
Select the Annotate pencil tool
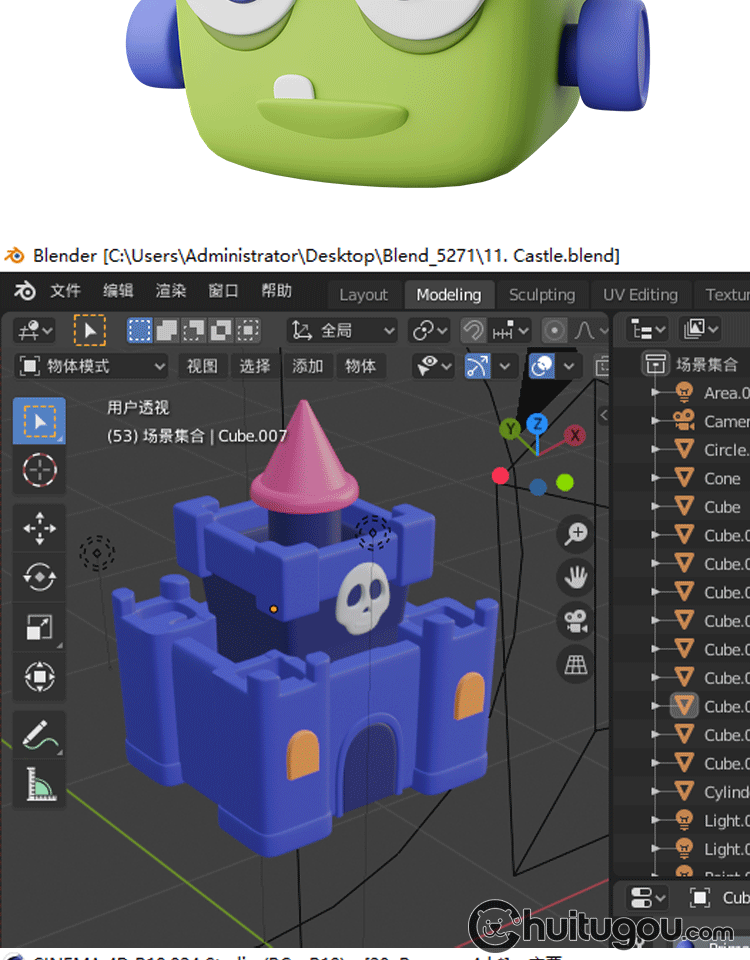[x=39, y=736]
